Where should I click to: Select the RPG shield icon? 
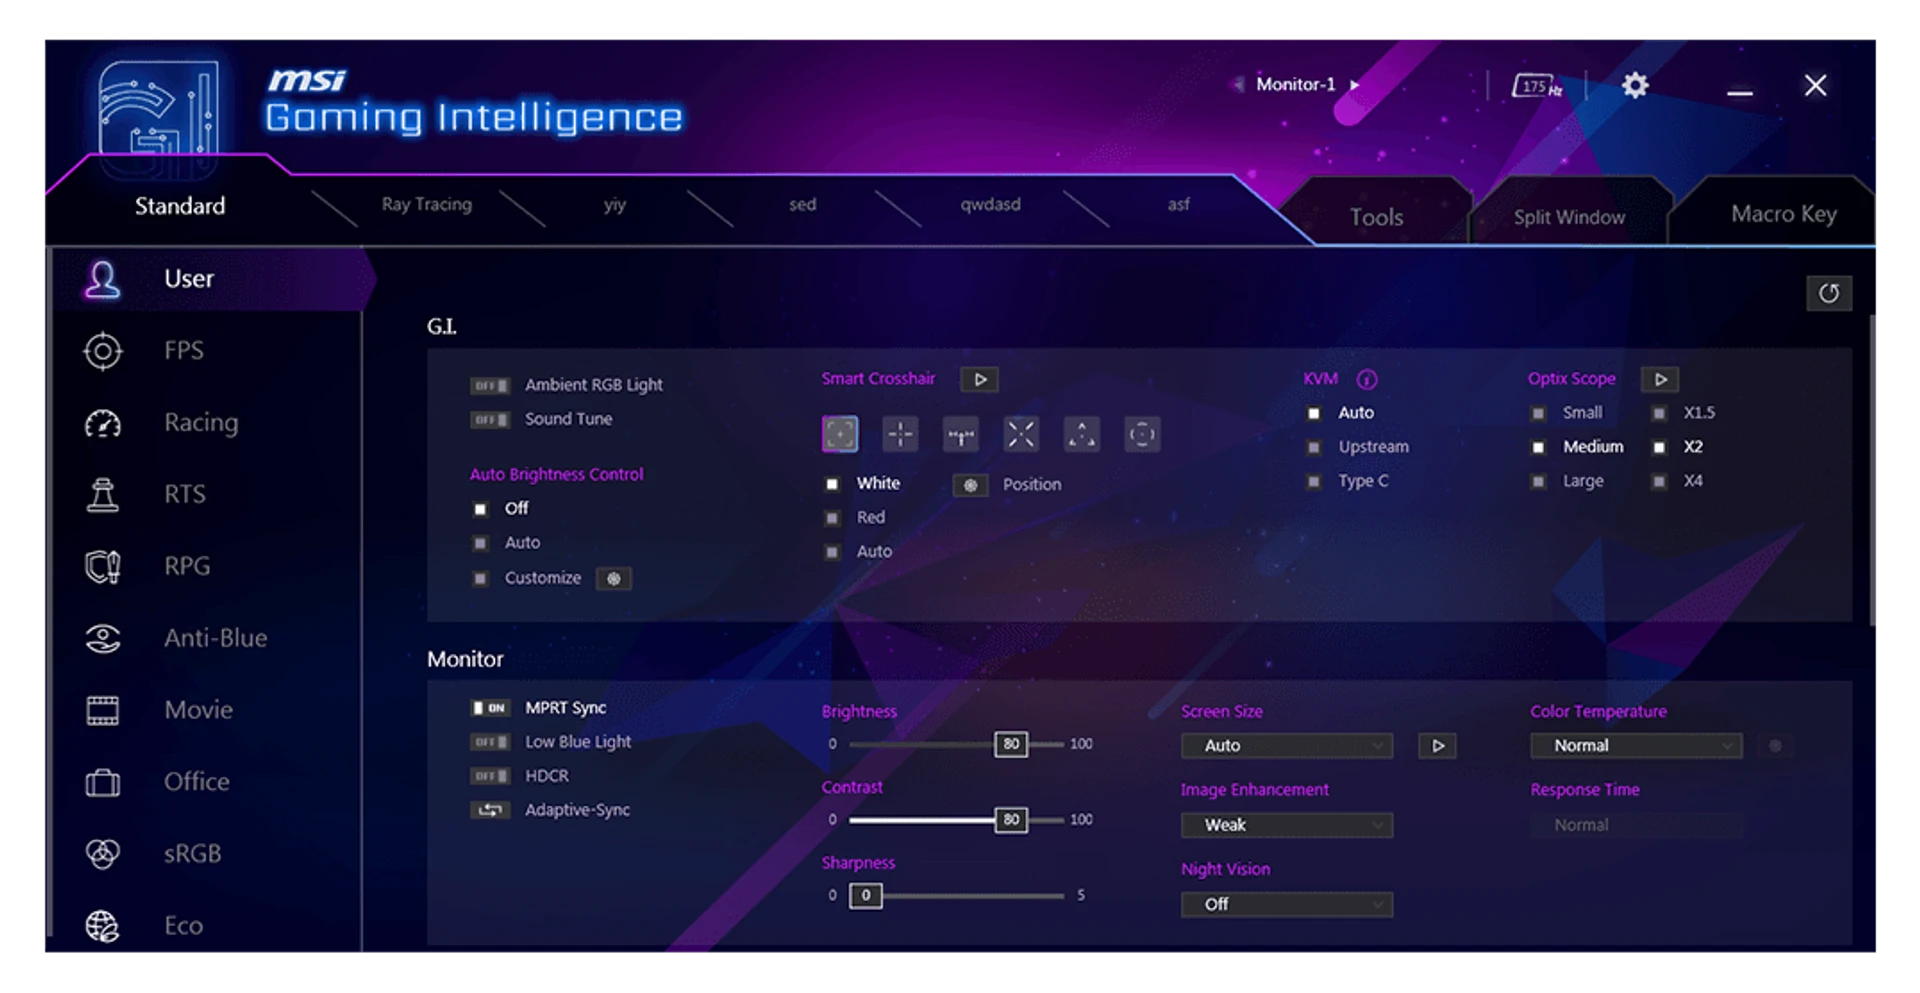pos(102,567)
